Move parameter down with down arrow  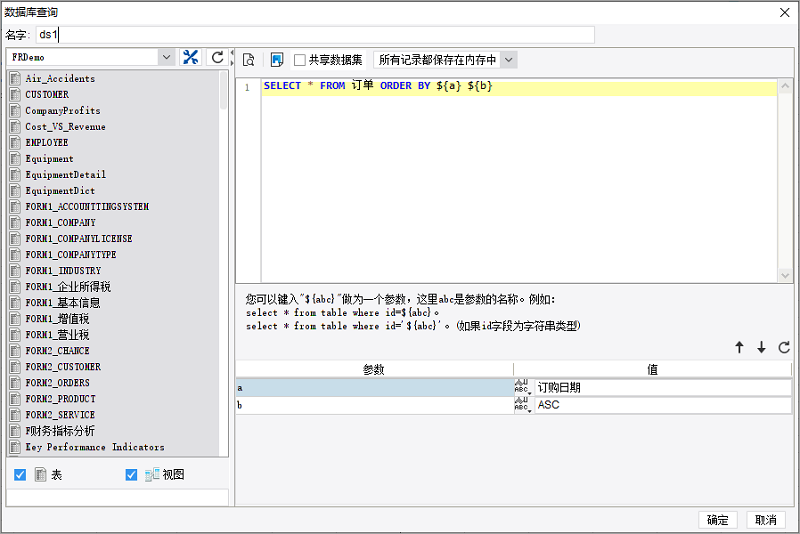pyautogui.click(x=761, y=347)
